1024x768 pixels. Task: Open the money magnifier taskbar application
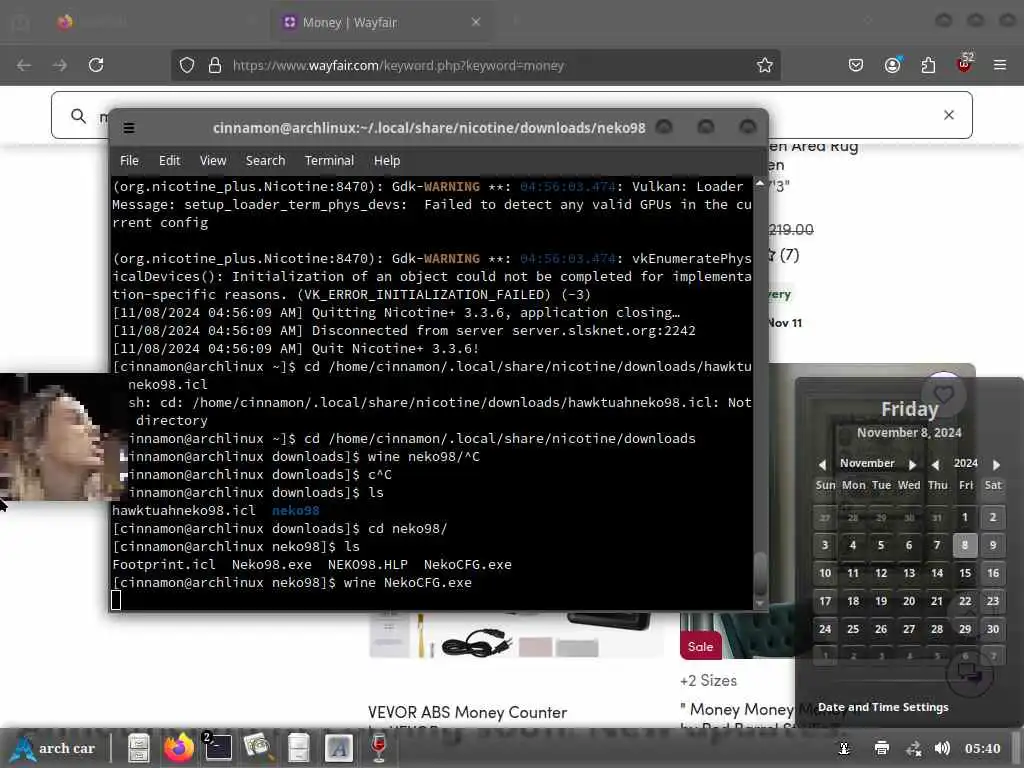258,748
